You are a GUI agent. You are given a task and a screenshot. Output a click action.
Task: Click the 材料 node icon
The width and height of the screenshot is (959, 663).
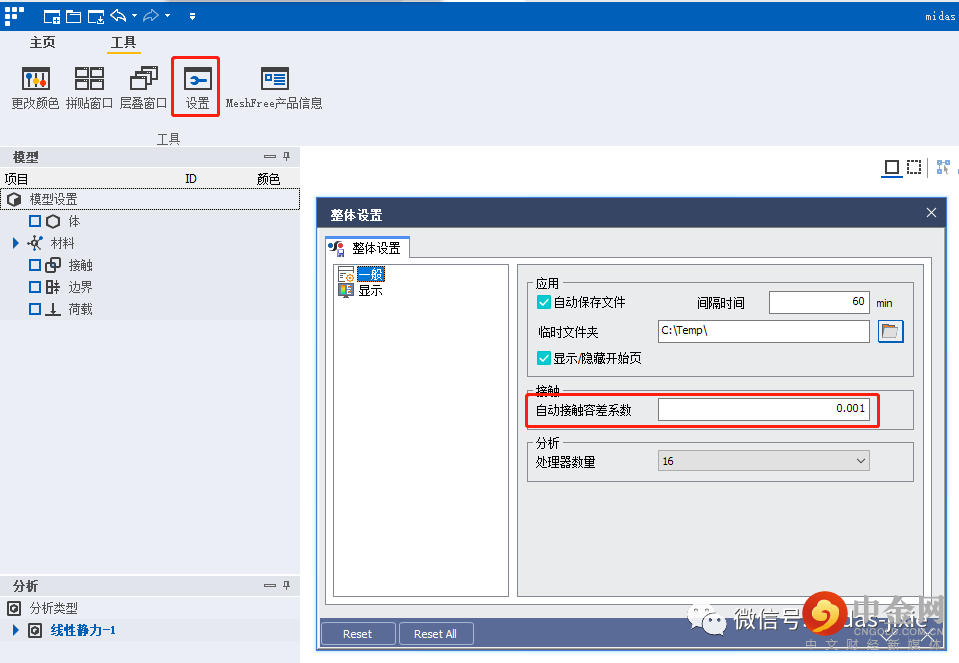click(x=35, y=243)
